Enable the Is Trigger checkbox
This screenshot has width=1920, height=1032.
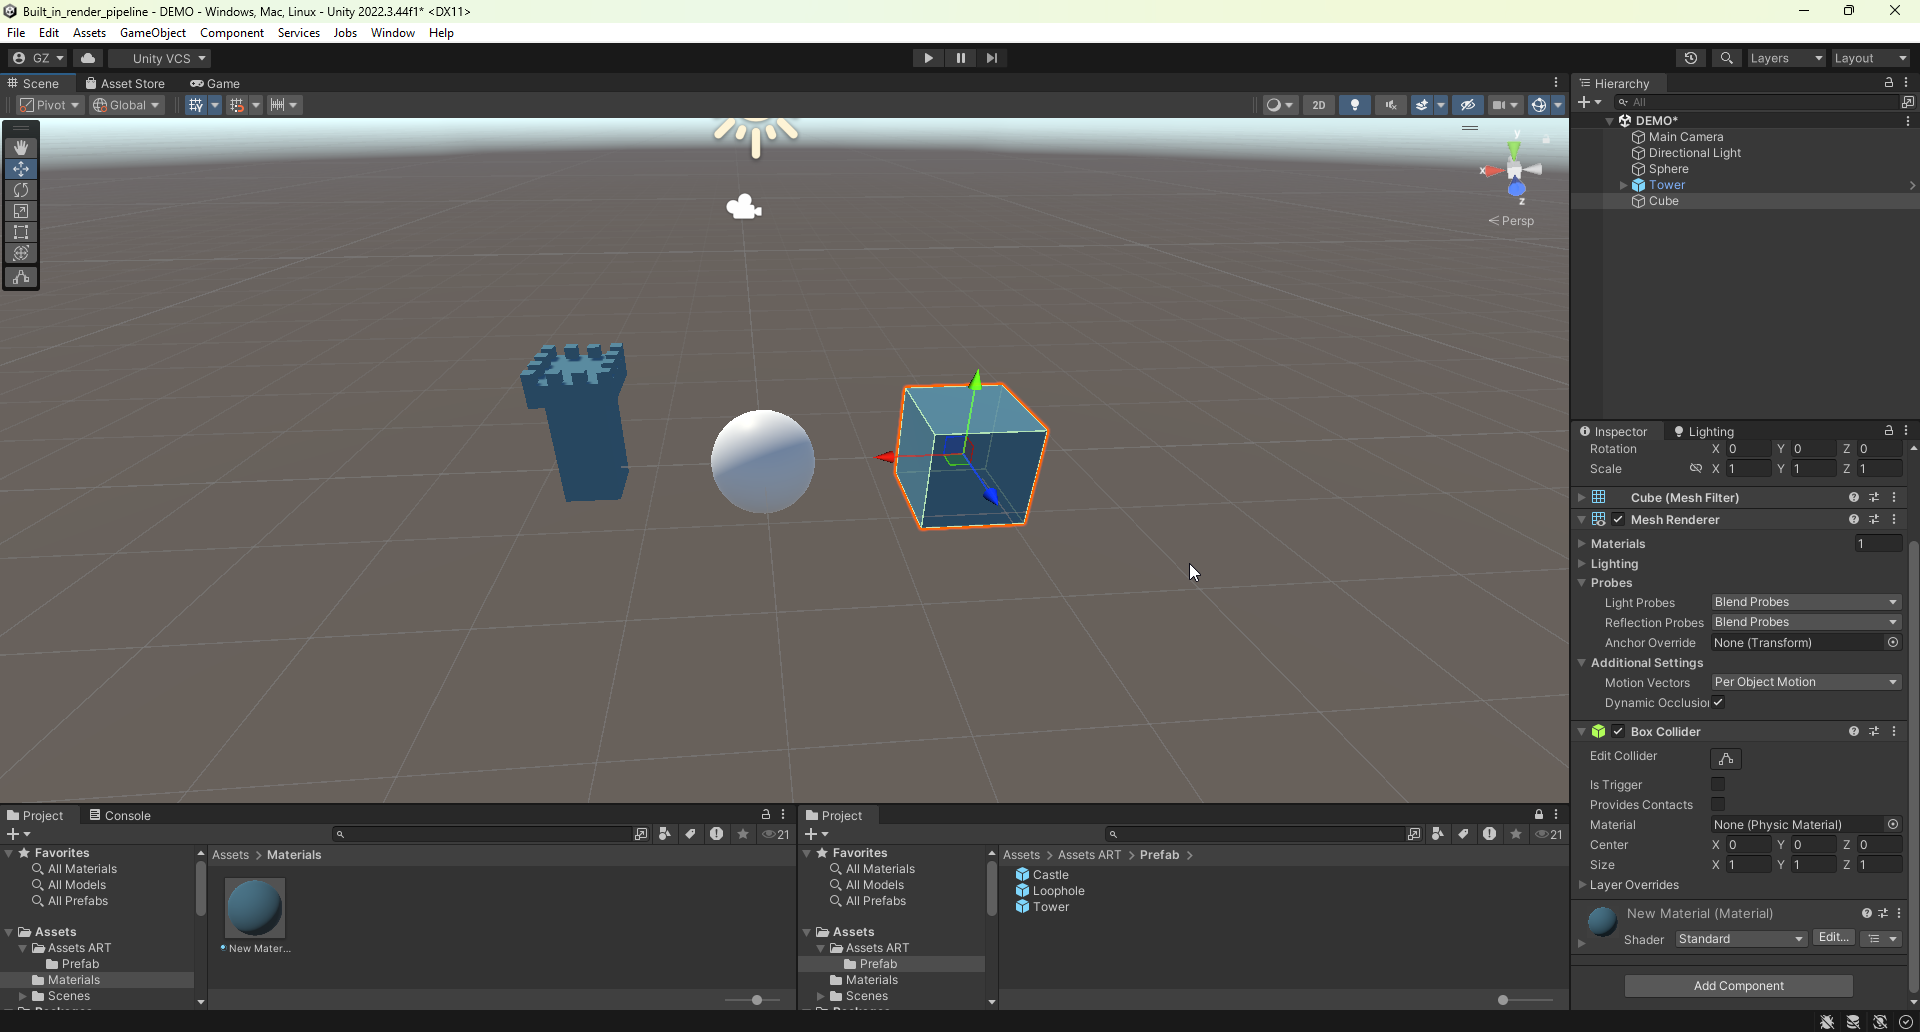1718,784
